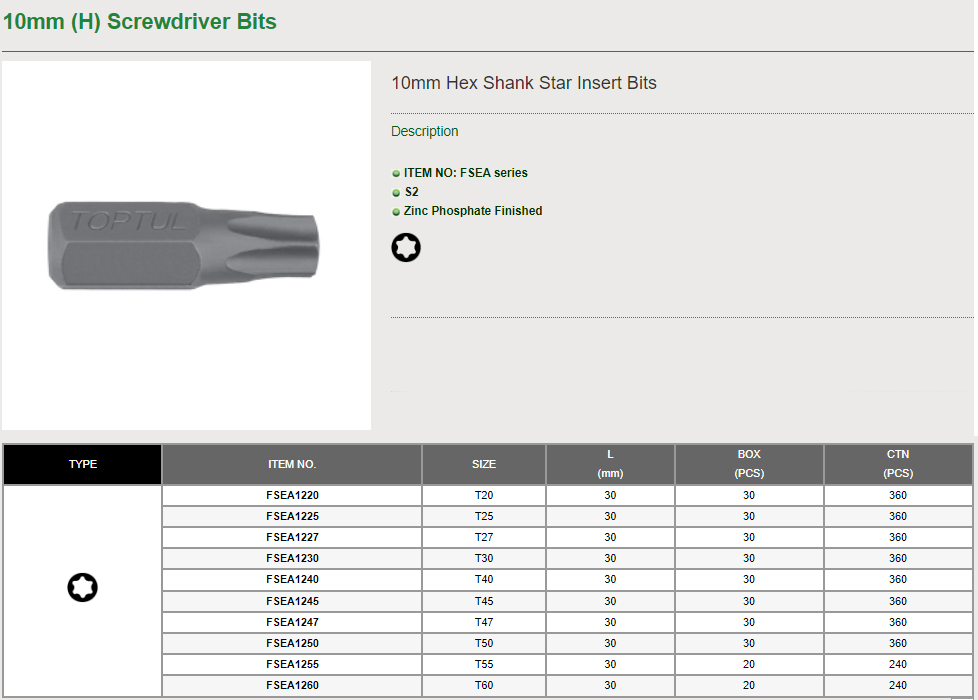Select item number FSEA1230
The height and width of the screenshot is (700, 978).
point(292,558)
